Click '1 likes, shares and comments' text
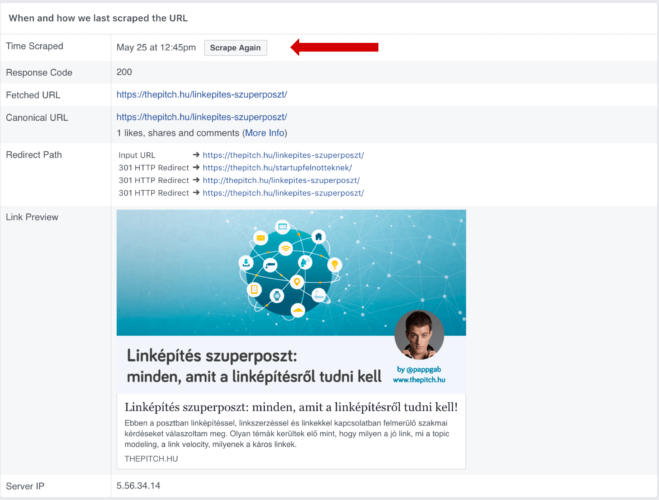Screen dimensions: 659x500 tap(178, 133)
